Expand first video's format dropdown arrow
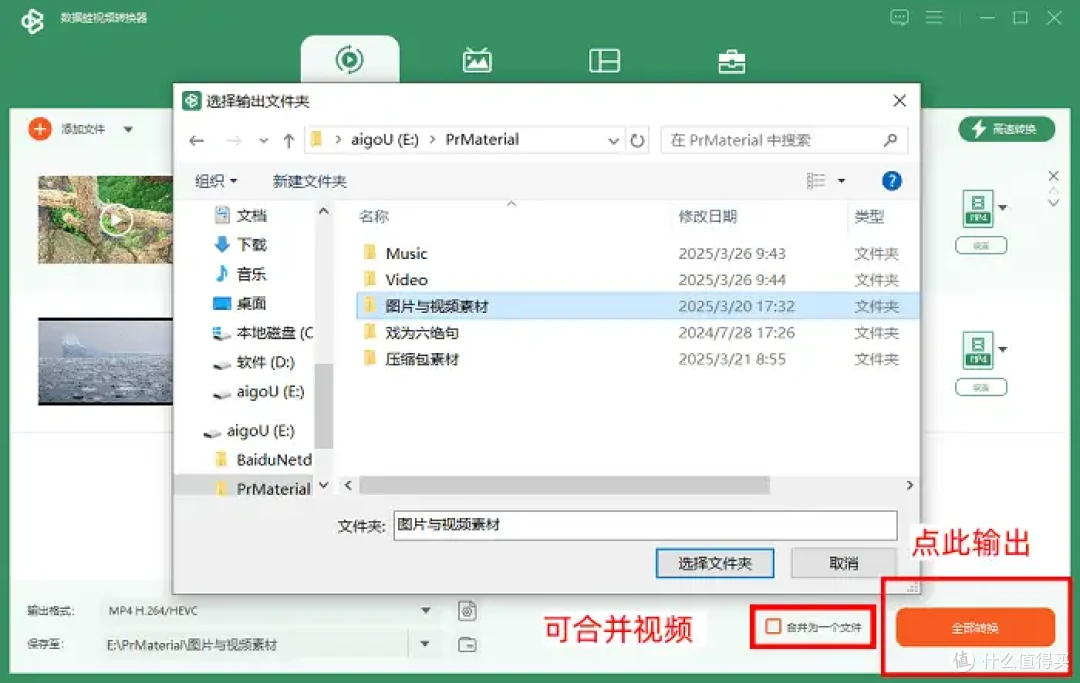The height and width of the screenshot is (683, 1080). [x=1003, y=208]
